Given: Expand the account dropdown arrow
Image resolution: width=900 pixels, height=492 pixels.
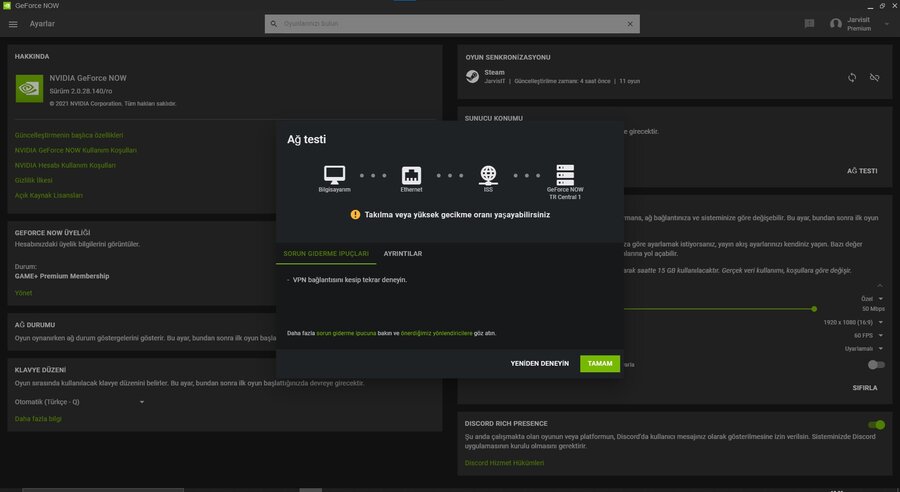Looking at the screenshot, I should tap(887, 24).
